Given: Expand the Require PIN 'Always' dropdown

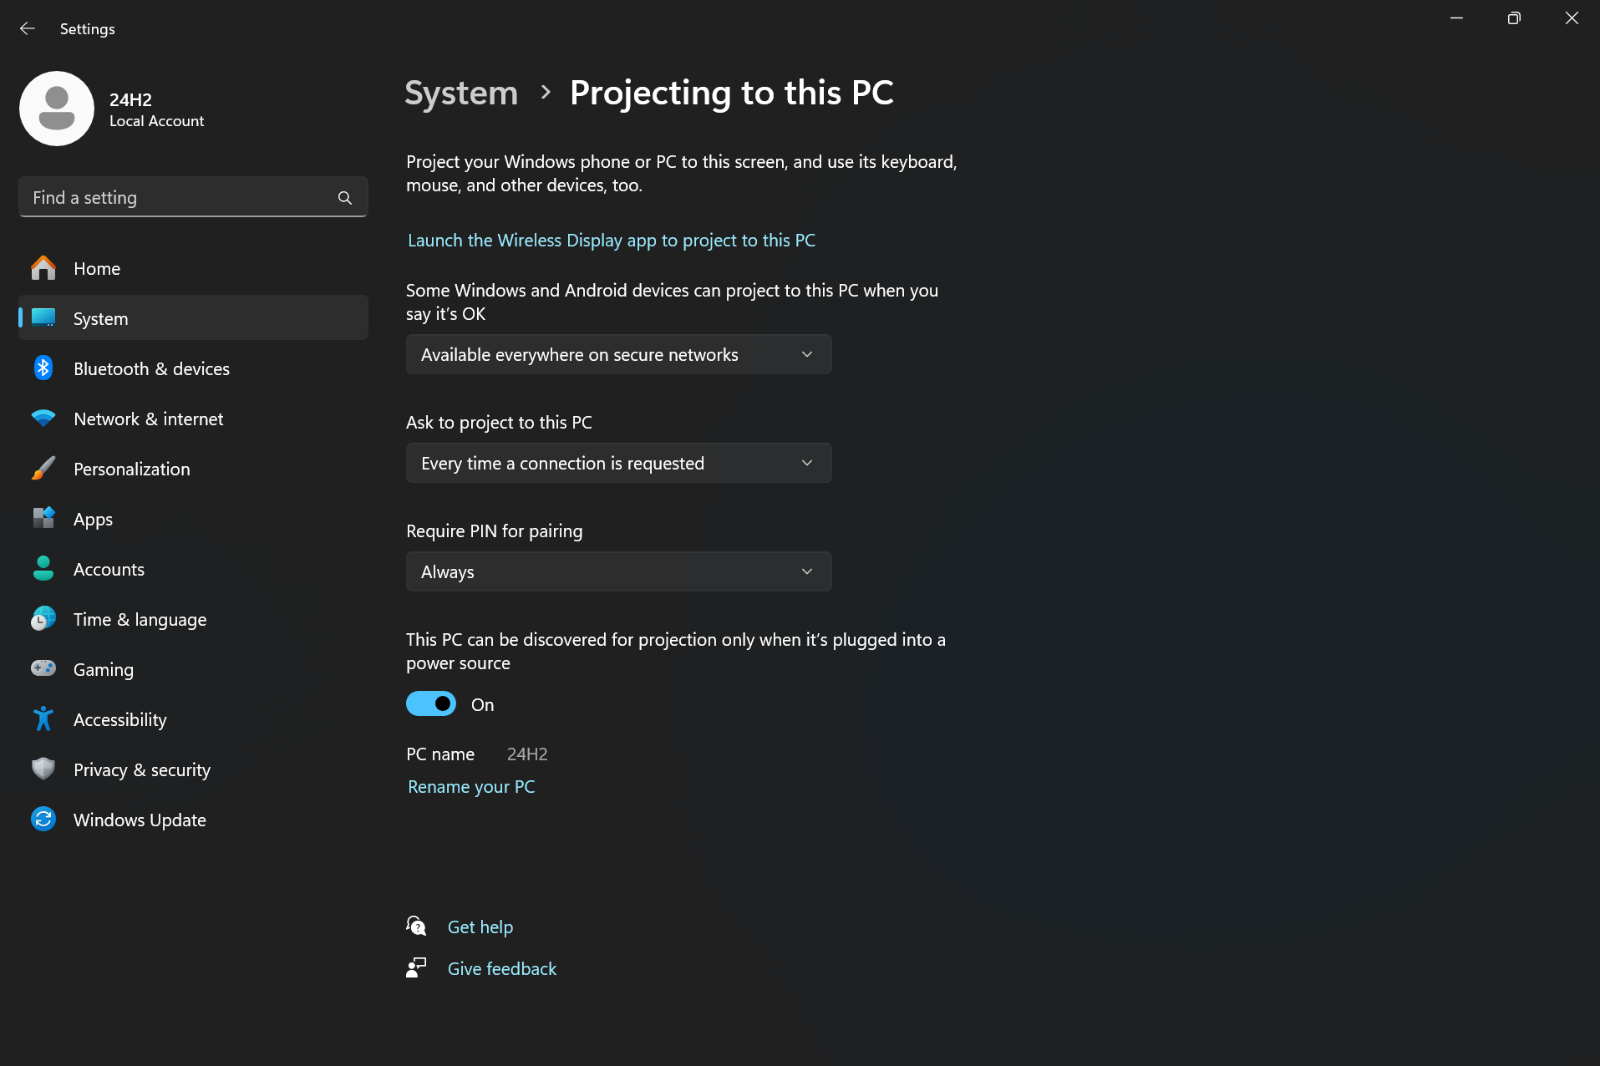Looking at the screenshot, I should pyautogui.click(x=618, y=571).
